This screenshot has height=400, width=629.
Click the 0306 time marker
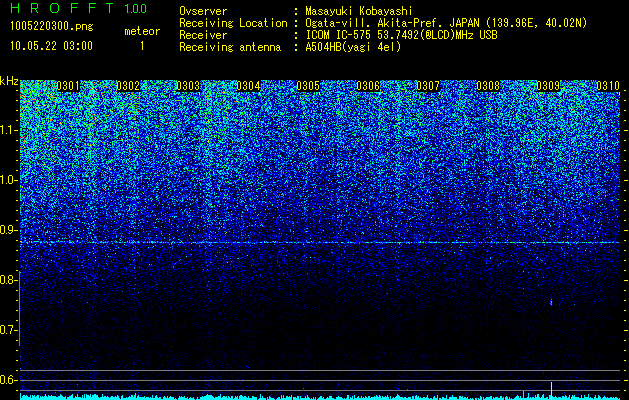point(368,86)
